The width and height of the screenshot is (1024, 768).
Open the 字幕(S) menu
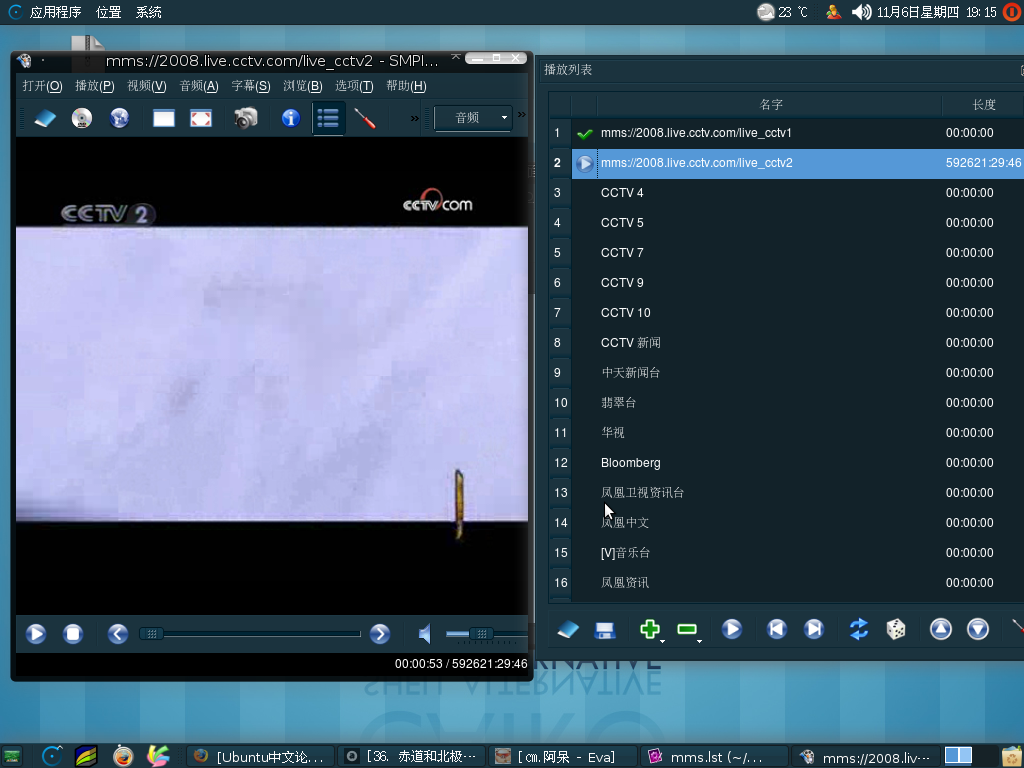tap(250, 86)
